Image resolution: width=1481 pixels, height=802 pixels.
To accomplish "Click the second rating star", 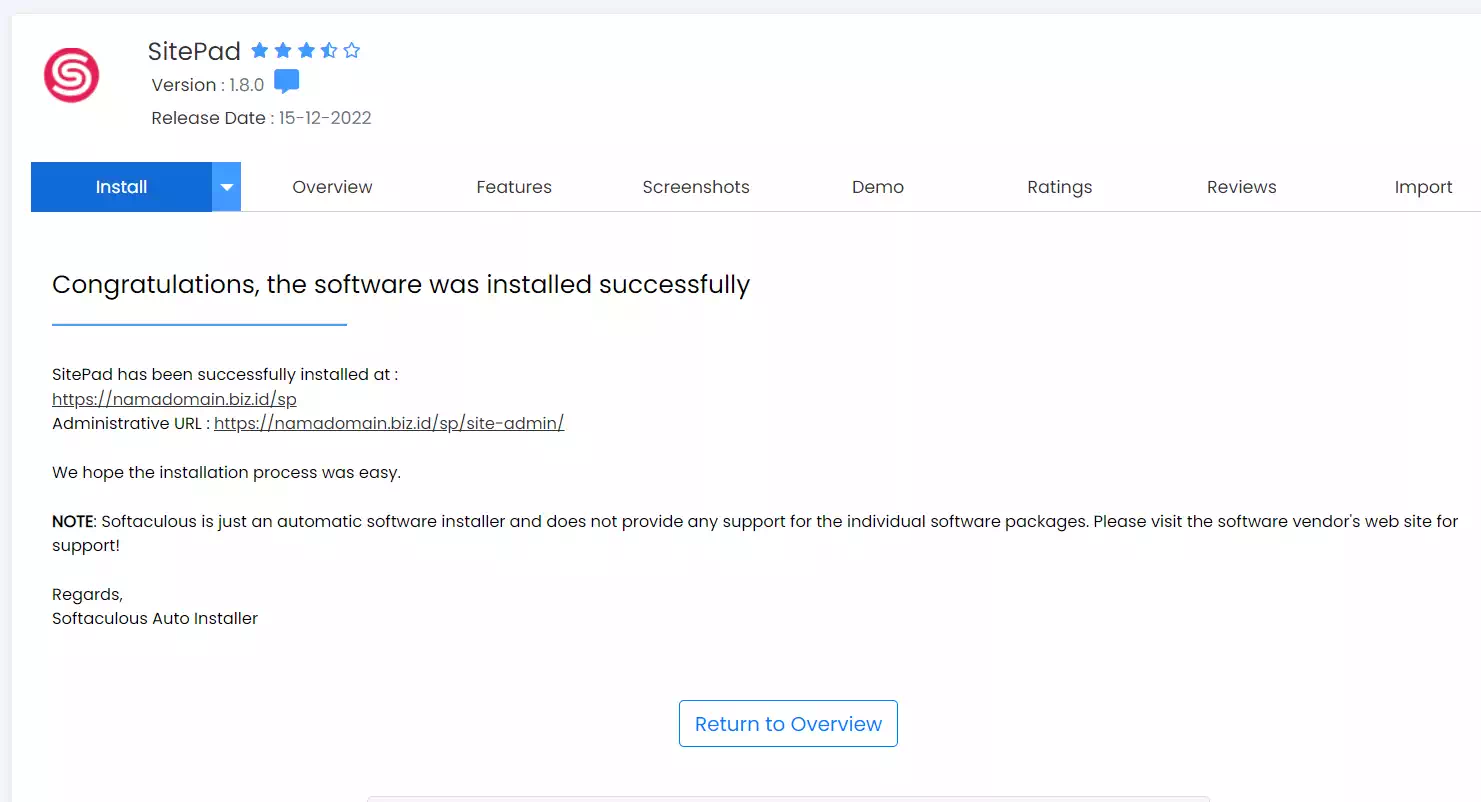I will pos(283,50).
